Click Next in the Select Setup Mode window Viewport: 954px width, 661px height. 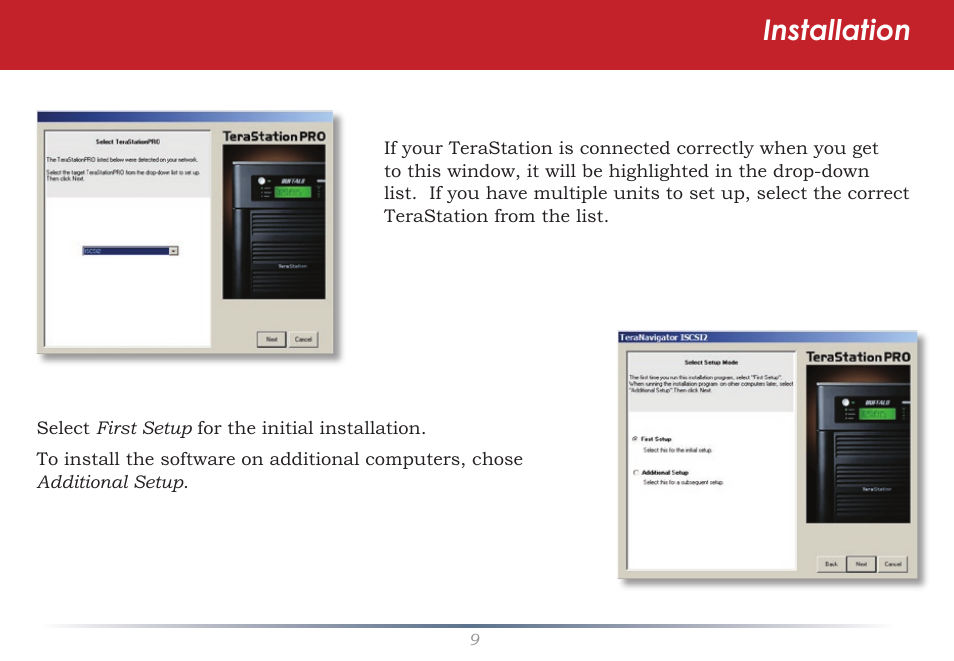pyautogui.click(x=862, y=564)
